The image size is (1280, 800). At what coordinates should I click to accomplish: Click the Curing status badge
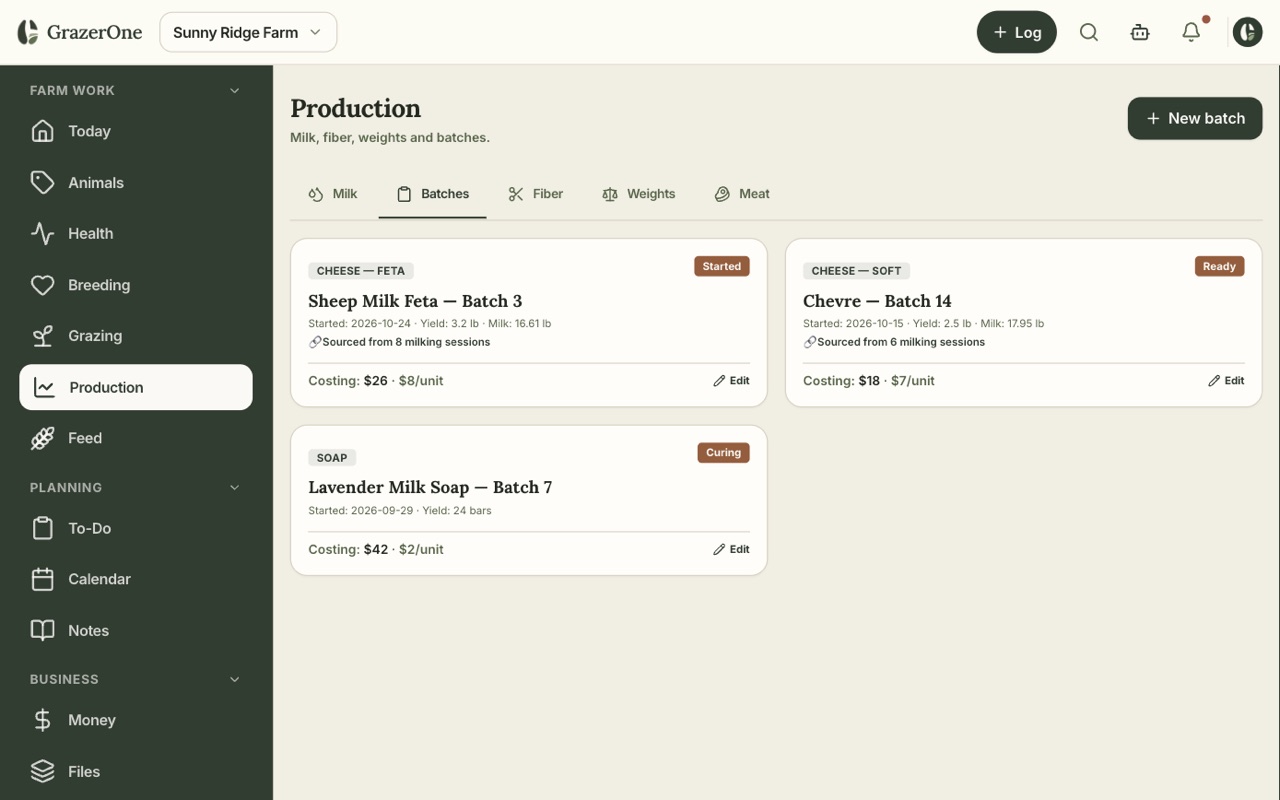tap(723, 453)
